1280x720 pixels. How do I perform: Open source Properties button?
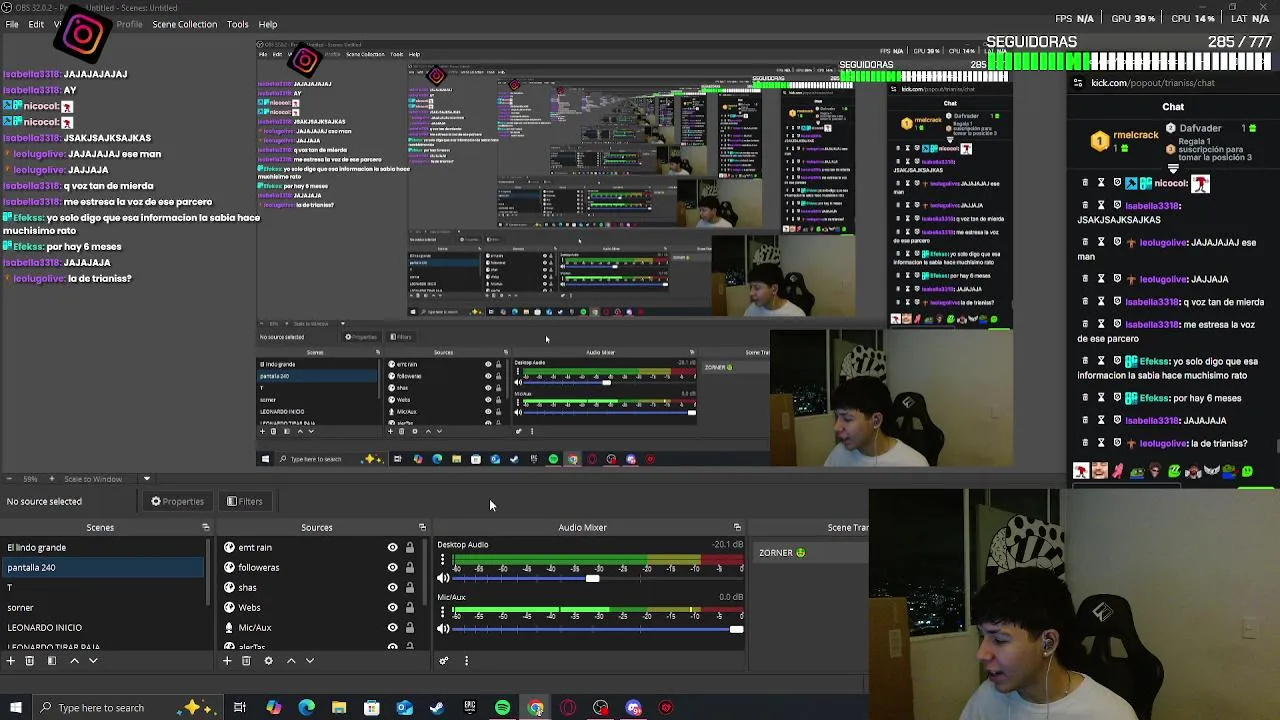177,501
